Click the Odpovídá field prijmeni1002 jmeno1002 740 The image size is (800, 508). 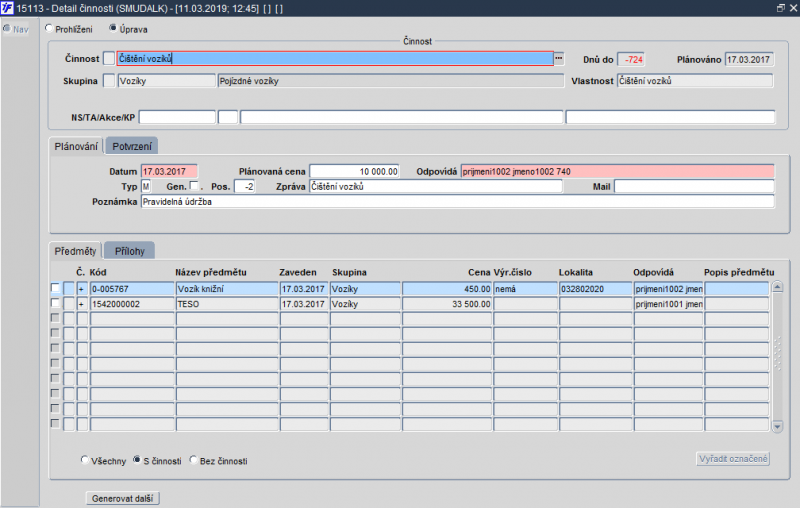[617, 171]
